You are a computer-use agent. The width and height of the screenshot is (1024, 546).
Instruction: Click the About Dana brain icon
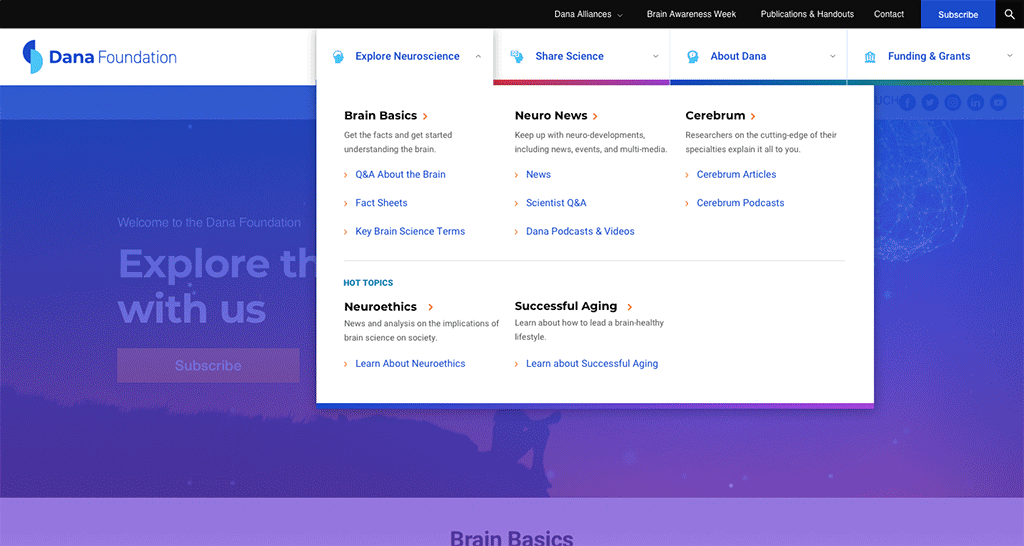[693, 57]
